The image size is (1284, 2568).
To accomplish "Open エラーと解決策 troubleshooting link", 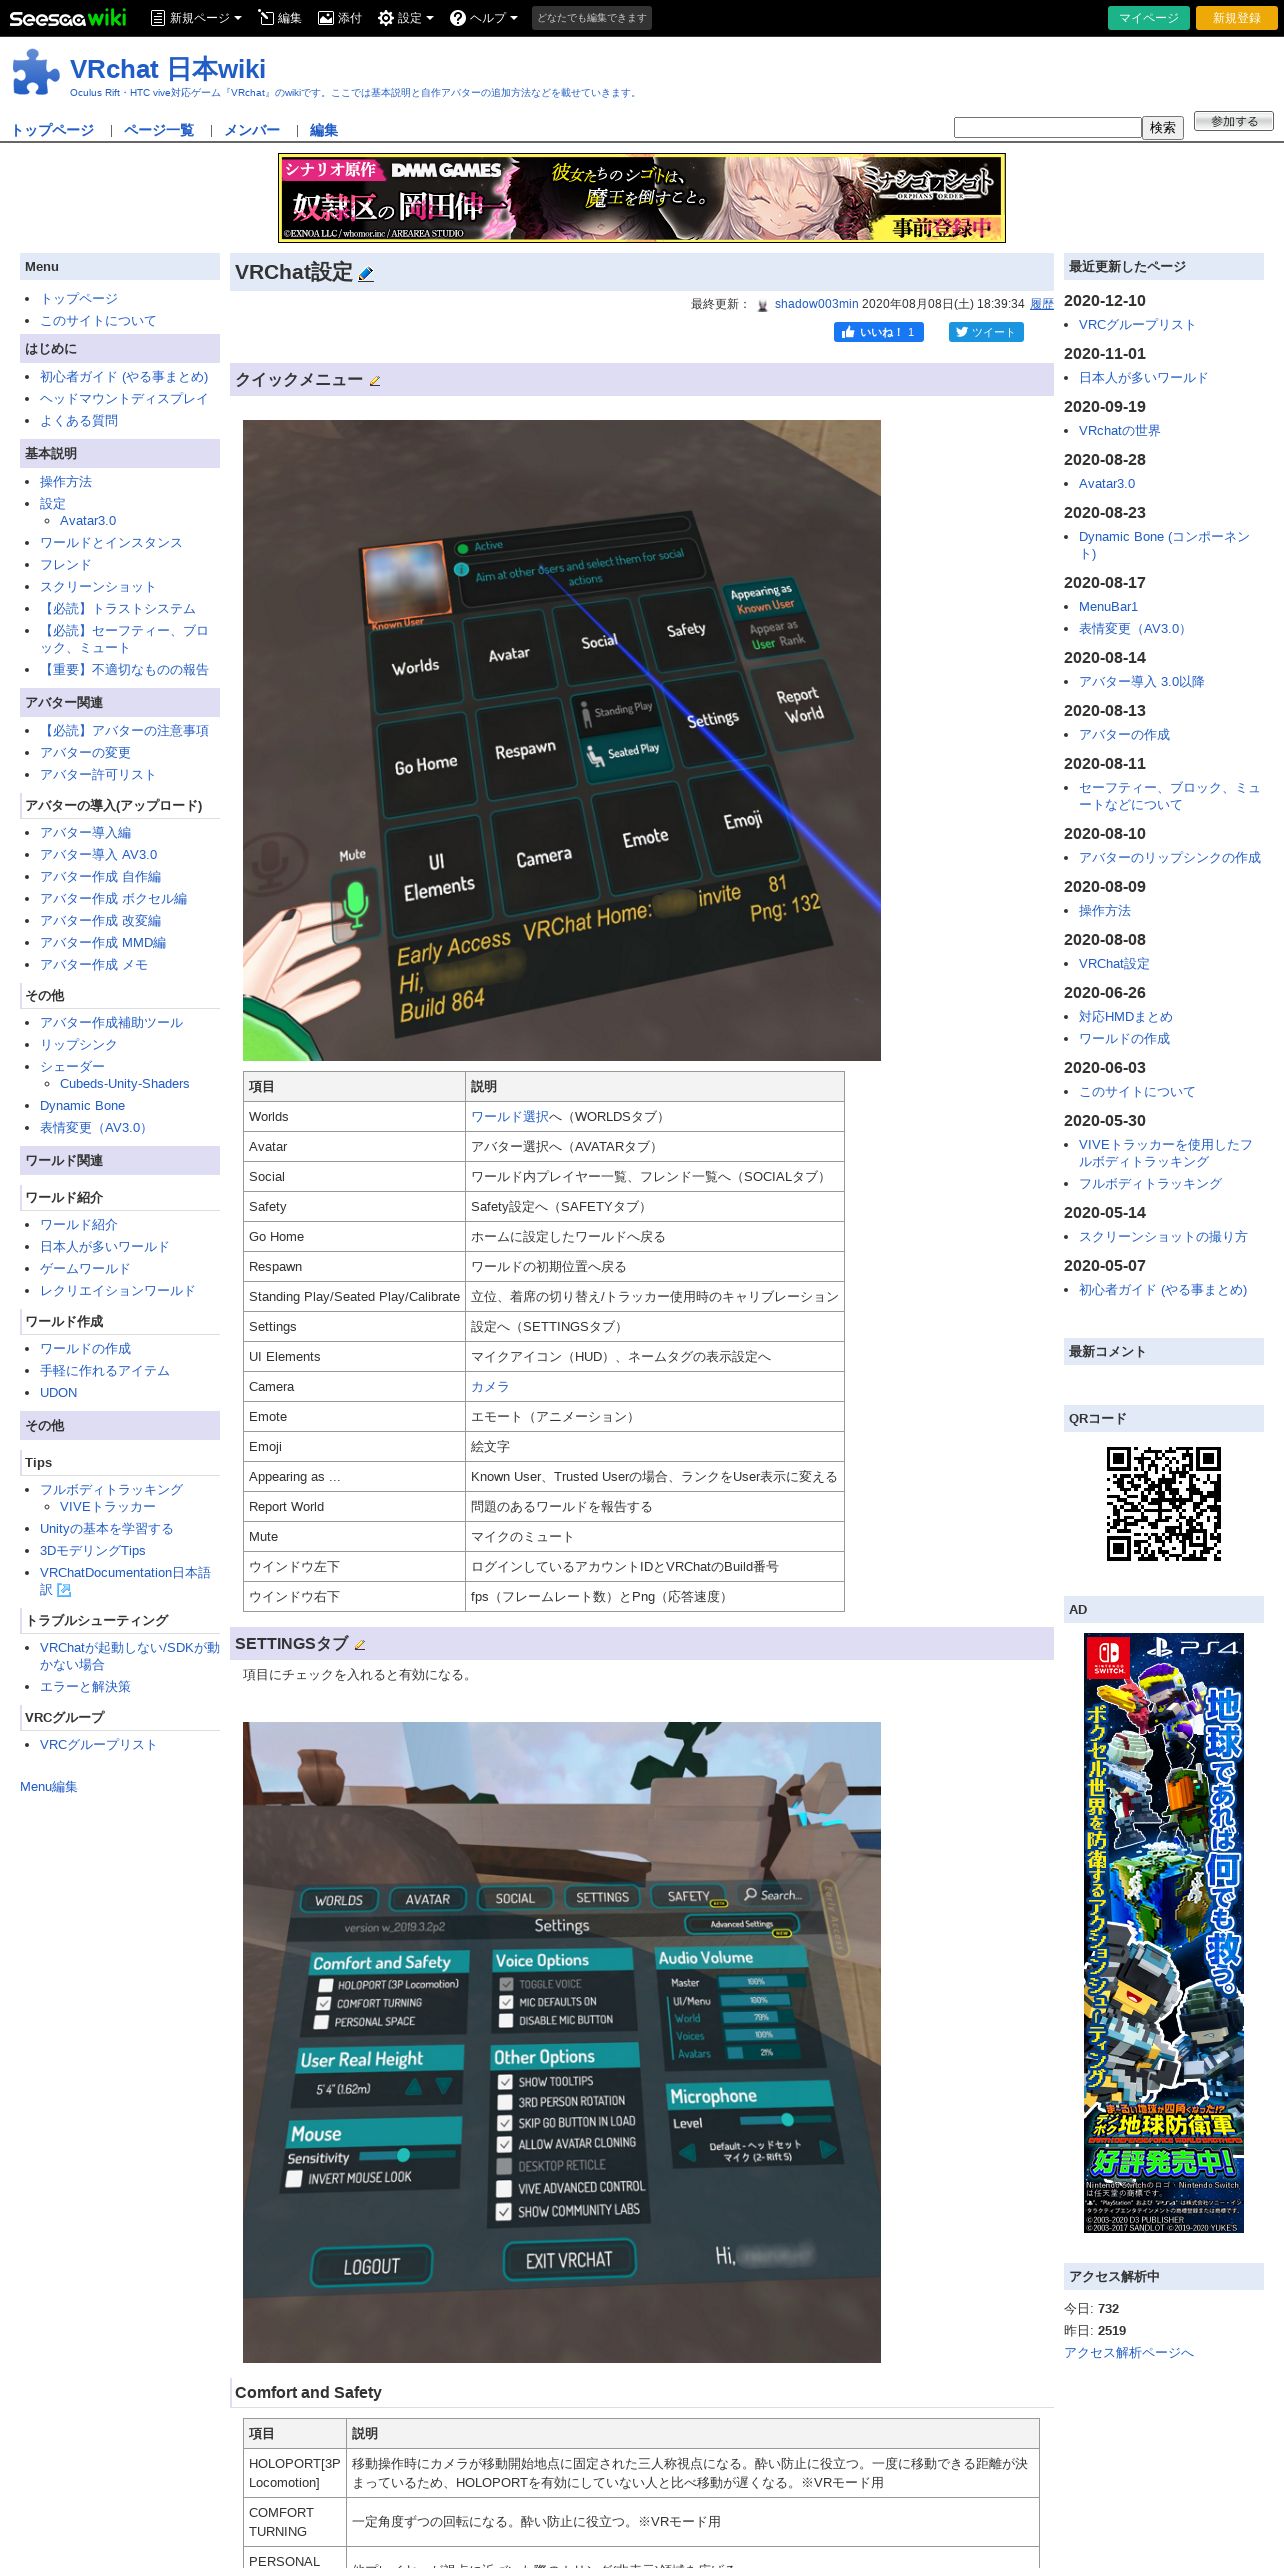I will point(85,1687).
